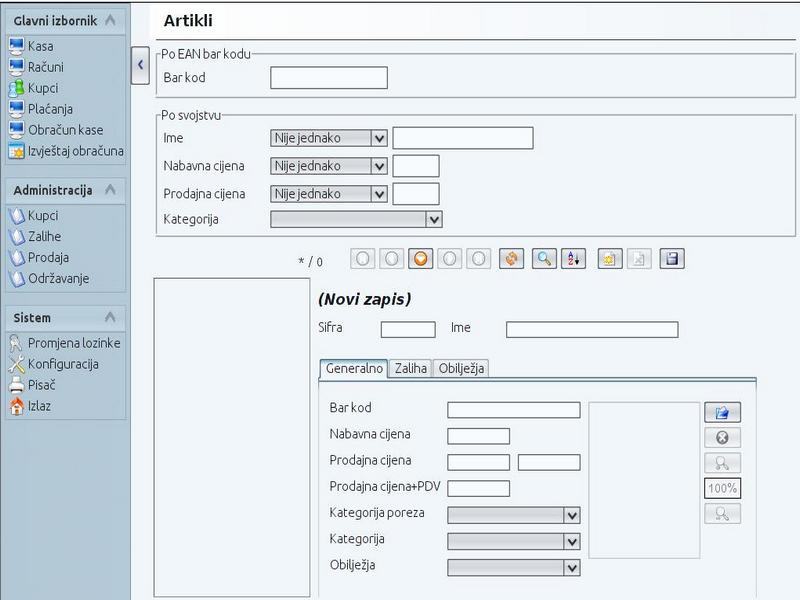Open Kasa from the main menu
800x600 pixels.
coord(40,46)
